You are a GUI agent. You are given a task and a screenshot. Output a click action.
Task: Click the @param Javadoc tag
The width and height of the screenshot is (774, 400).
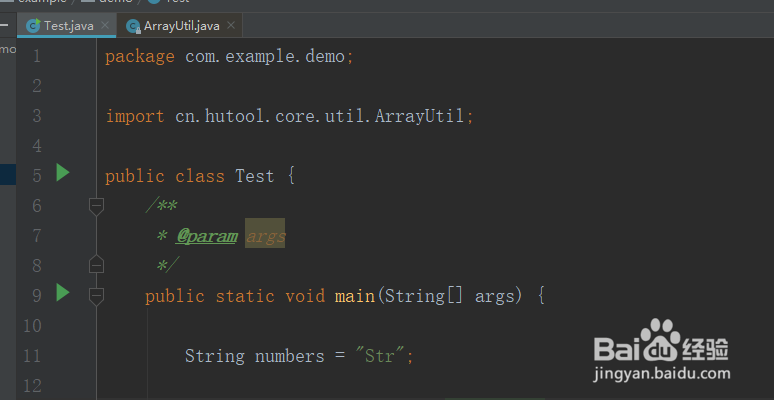[207, 236]
